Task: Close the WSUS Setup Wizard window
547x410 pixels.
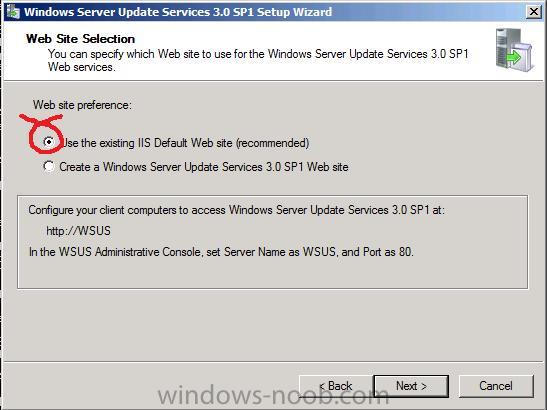Action: tap(533, 12)
